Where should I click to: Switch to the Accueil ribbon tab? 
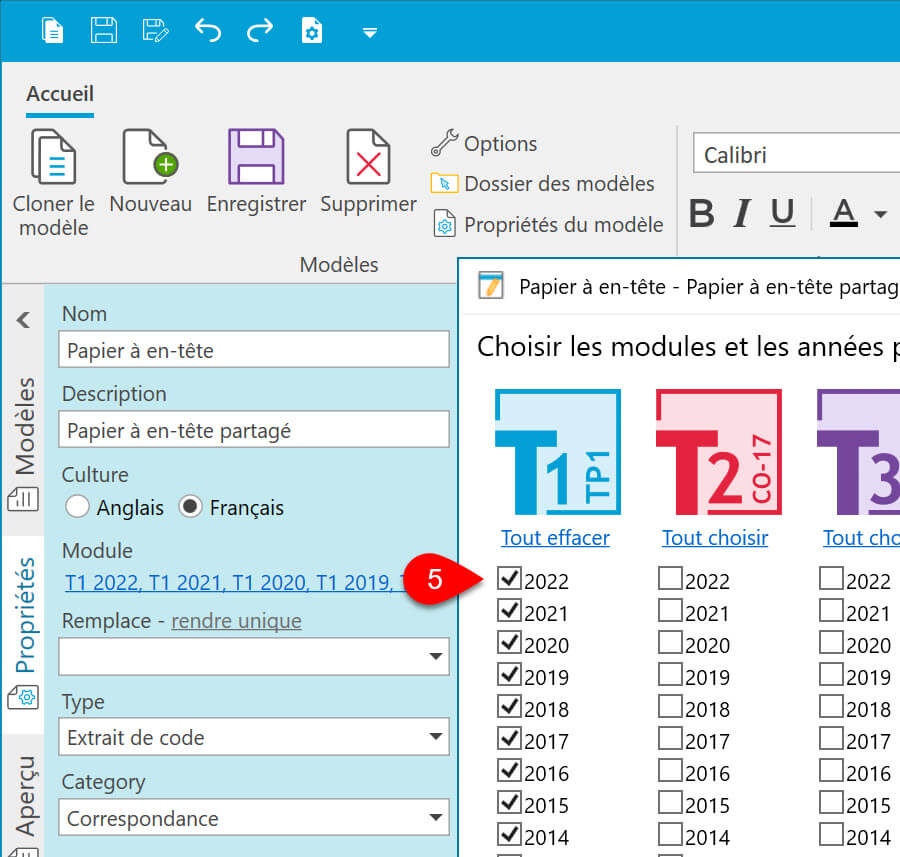(x=60, y=94)
